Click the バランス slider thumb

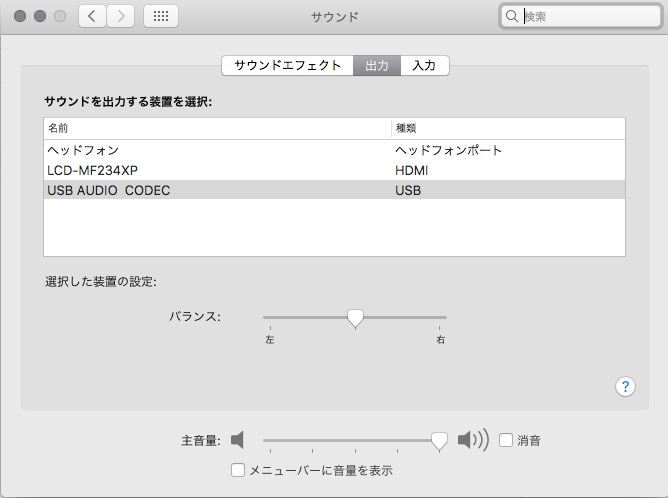[x=355, y=318]
